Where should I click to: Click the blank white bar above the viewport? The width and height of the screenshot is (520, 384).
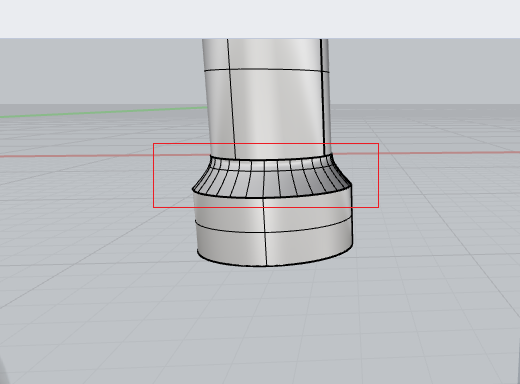coord(260,19)
